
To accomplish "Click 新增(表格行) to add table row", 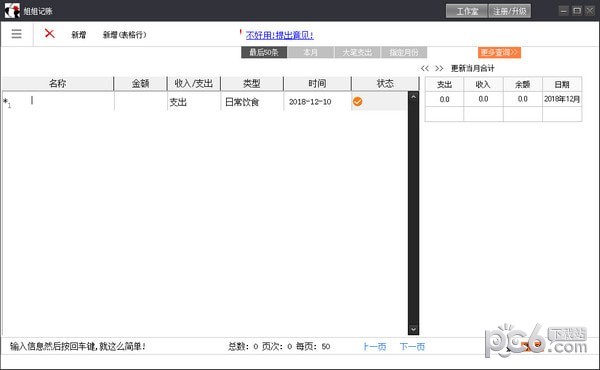I will coord(124,35).
